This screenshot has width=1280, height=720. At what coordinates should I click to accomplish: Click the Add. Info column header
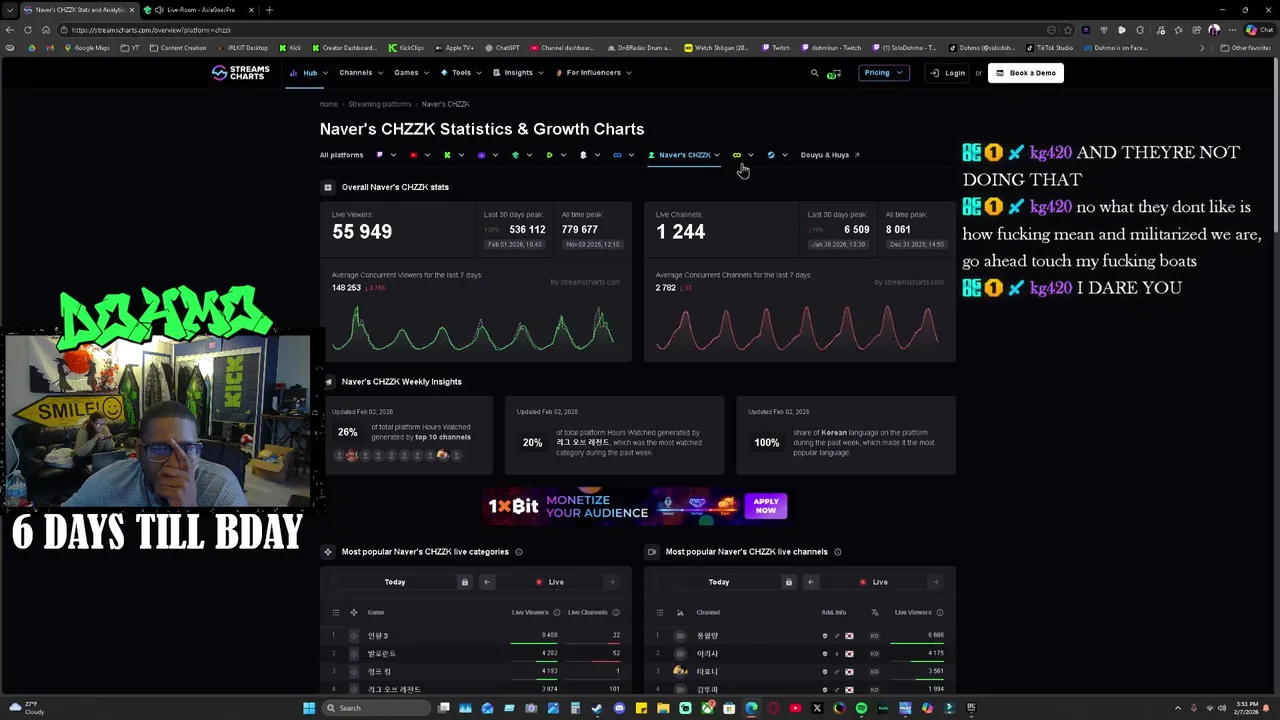[834, 612]
